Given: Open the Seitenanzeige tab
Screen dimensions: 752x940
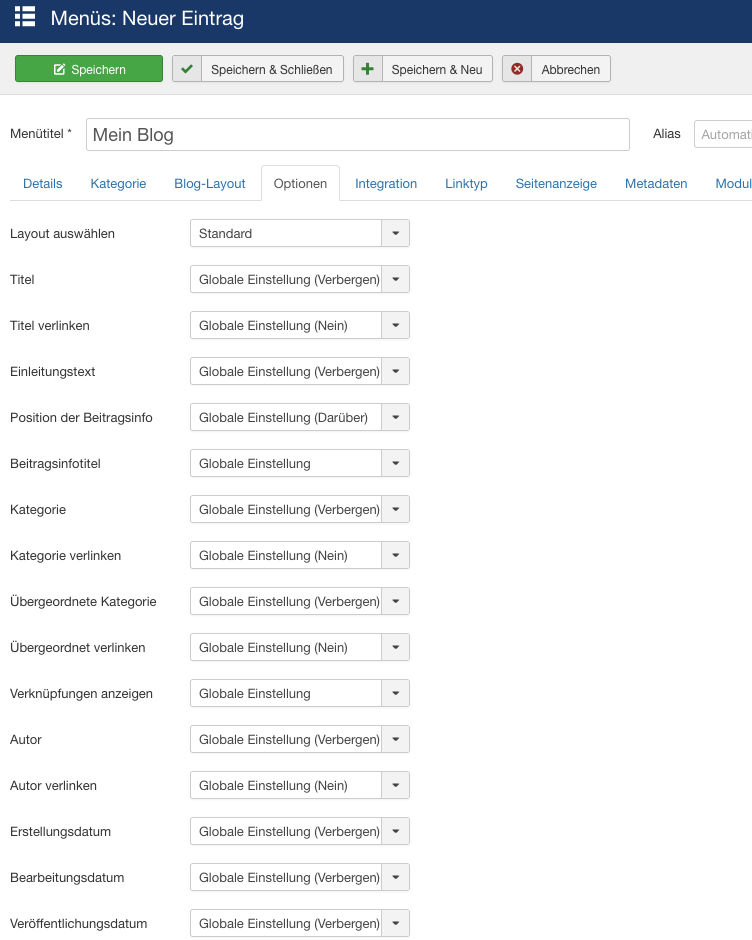Looking at the screenshot, I should pyautogui.click(x=556, y=184).
